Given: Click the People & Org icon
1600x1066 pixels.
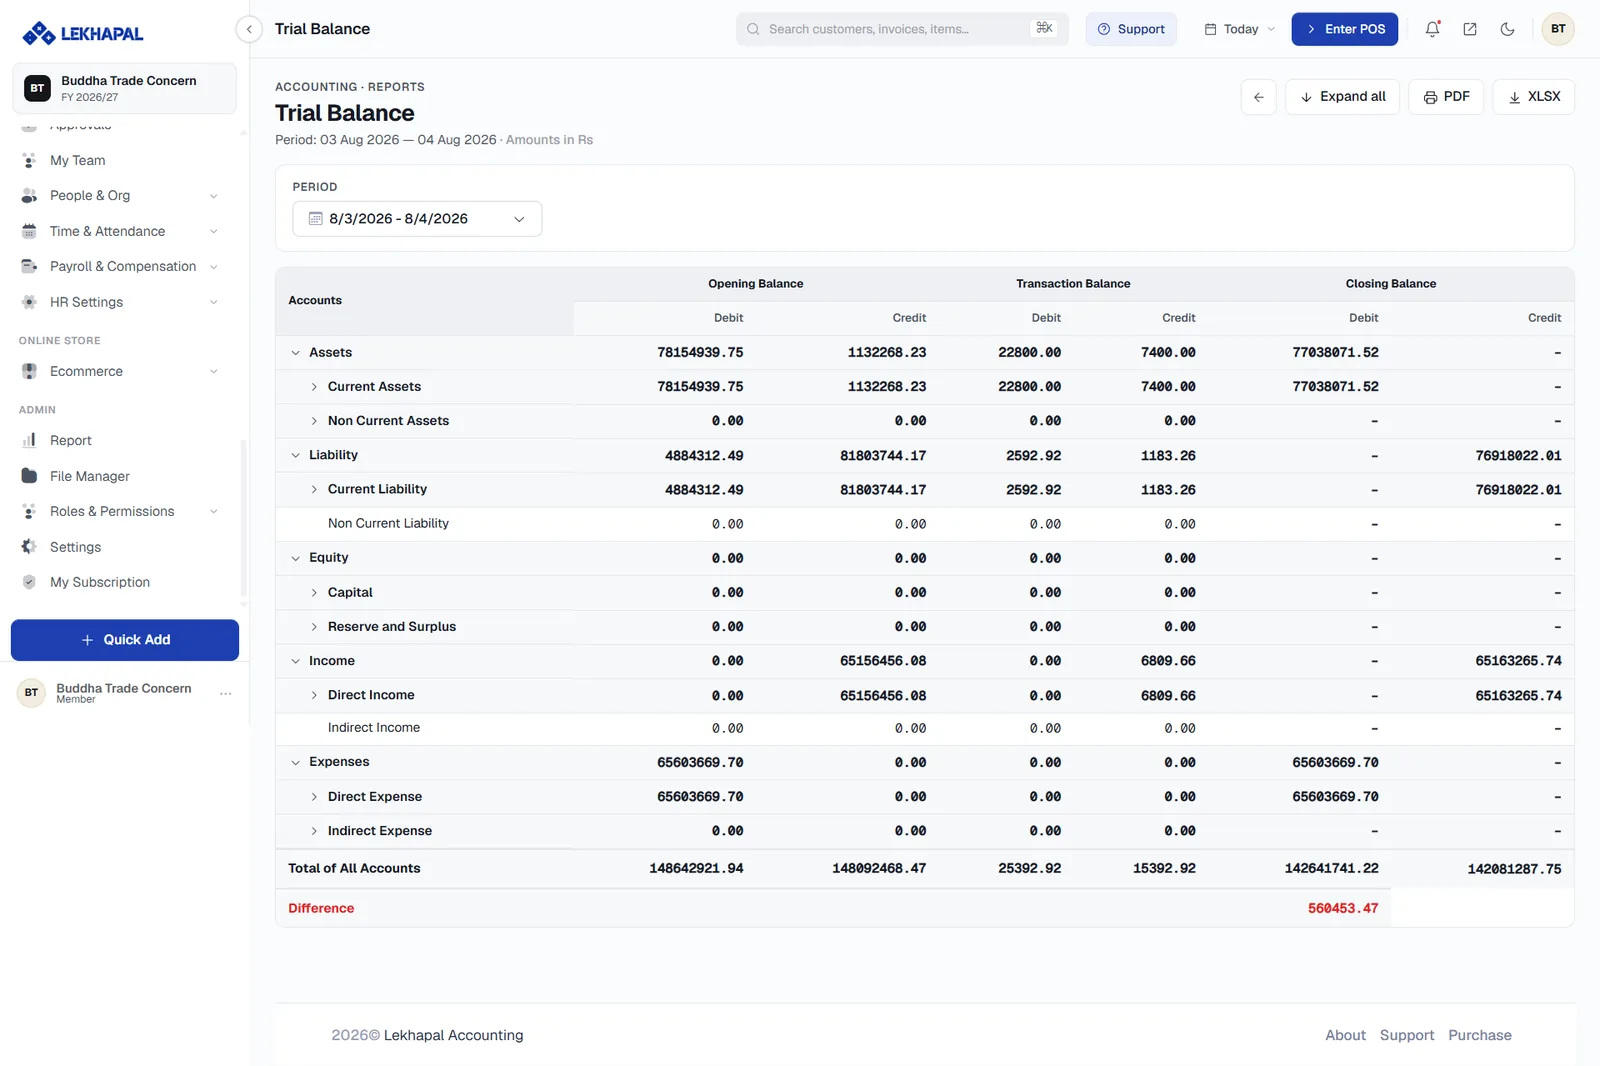Looking at the screenshot, I should pyautogui.click(x=29, y=196).
